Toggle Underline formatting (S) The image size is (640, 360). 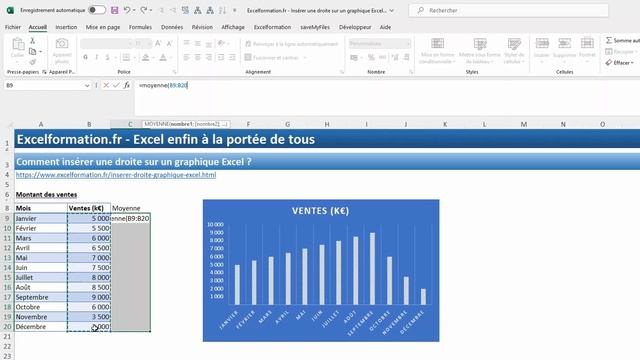[x=108, y=58]
